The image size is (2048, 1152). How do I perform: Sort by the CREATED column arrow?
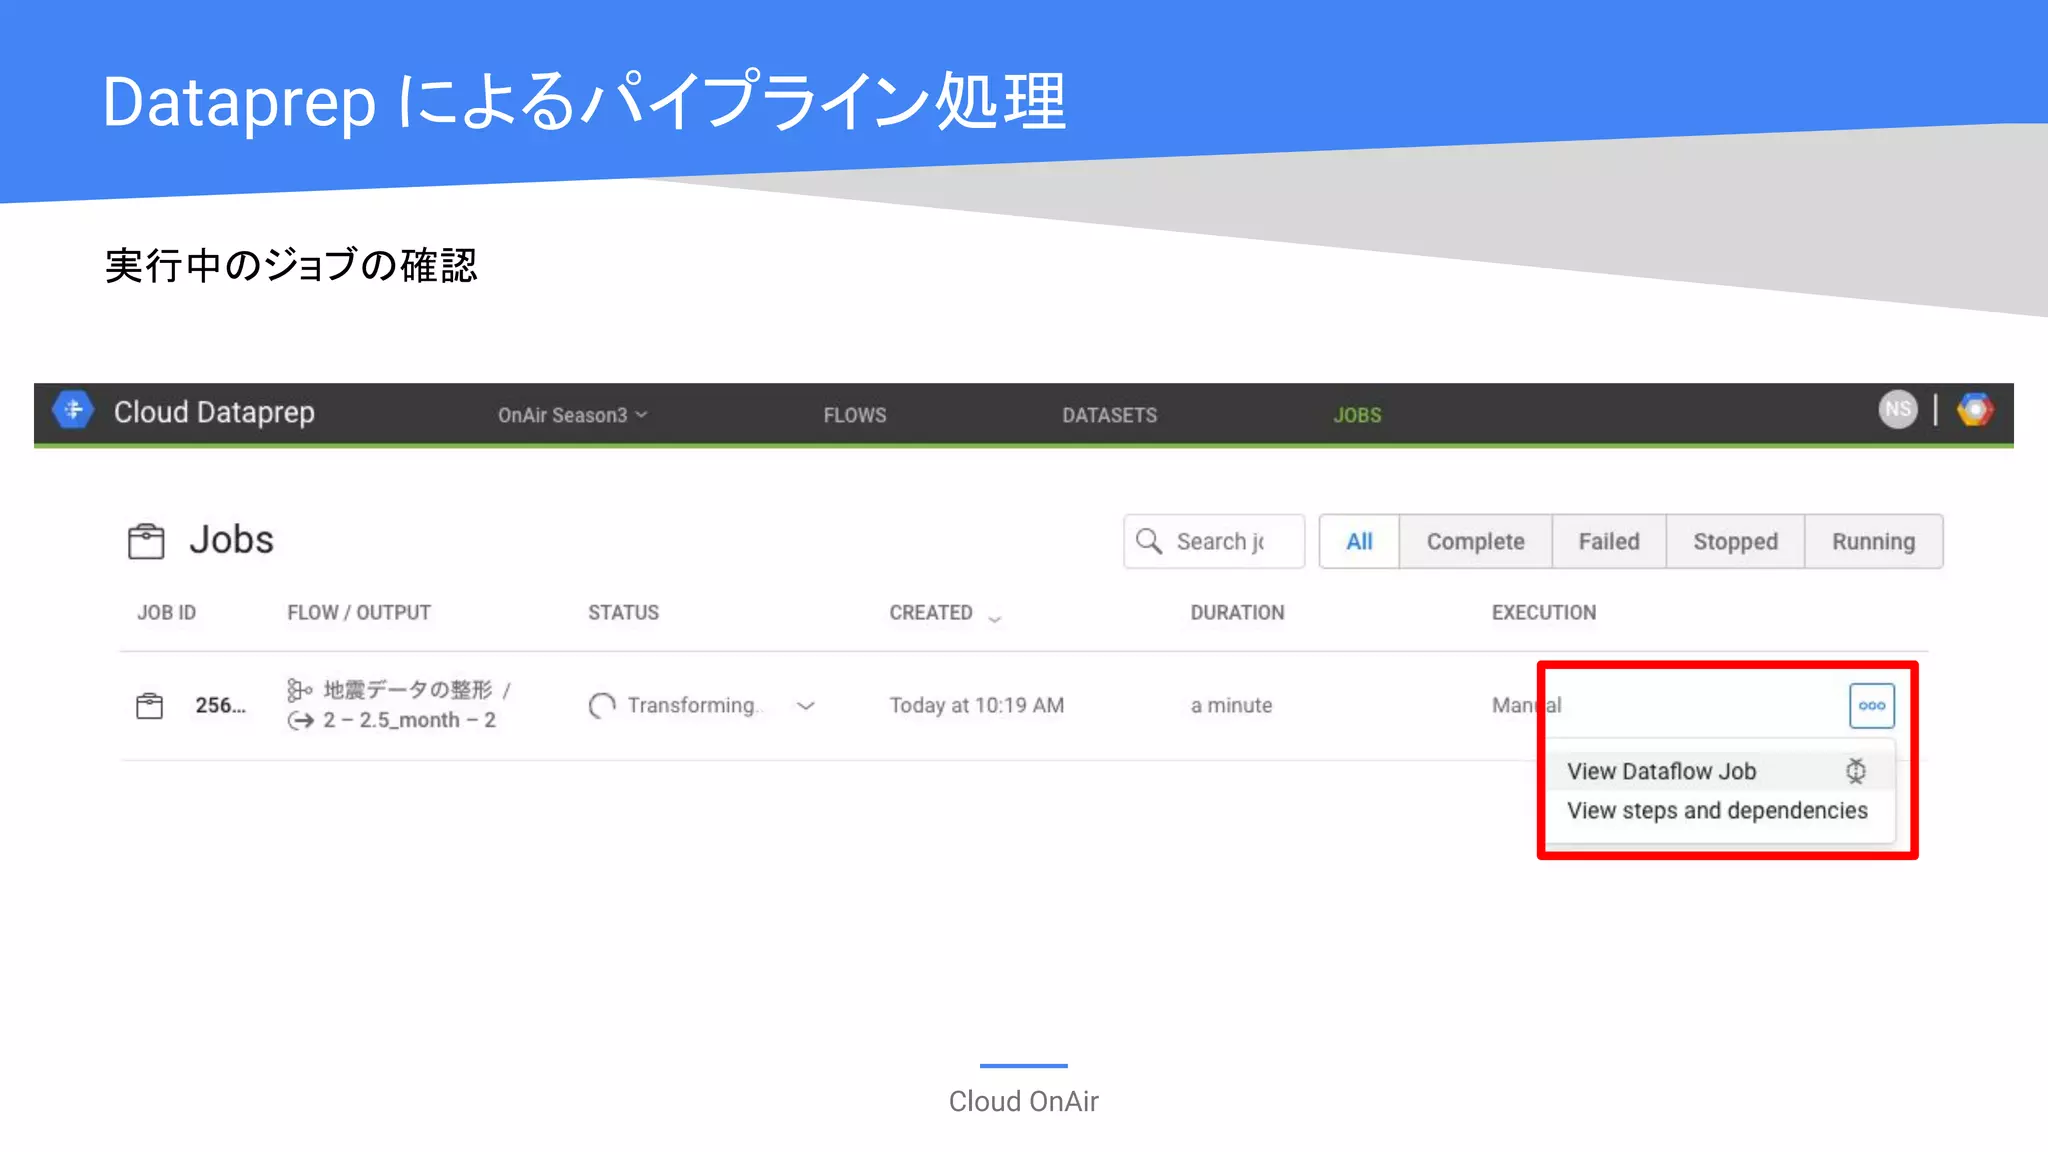tap(995, 619)
